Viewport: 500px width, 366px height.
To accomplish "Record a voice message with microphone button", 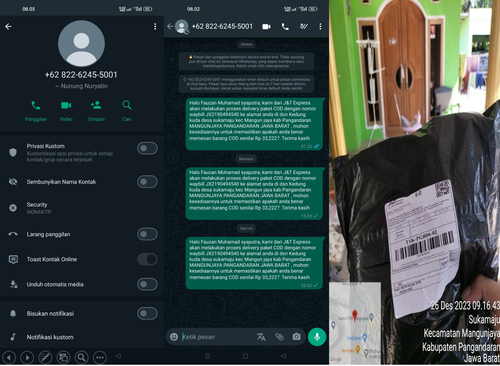I will point(317,337).
